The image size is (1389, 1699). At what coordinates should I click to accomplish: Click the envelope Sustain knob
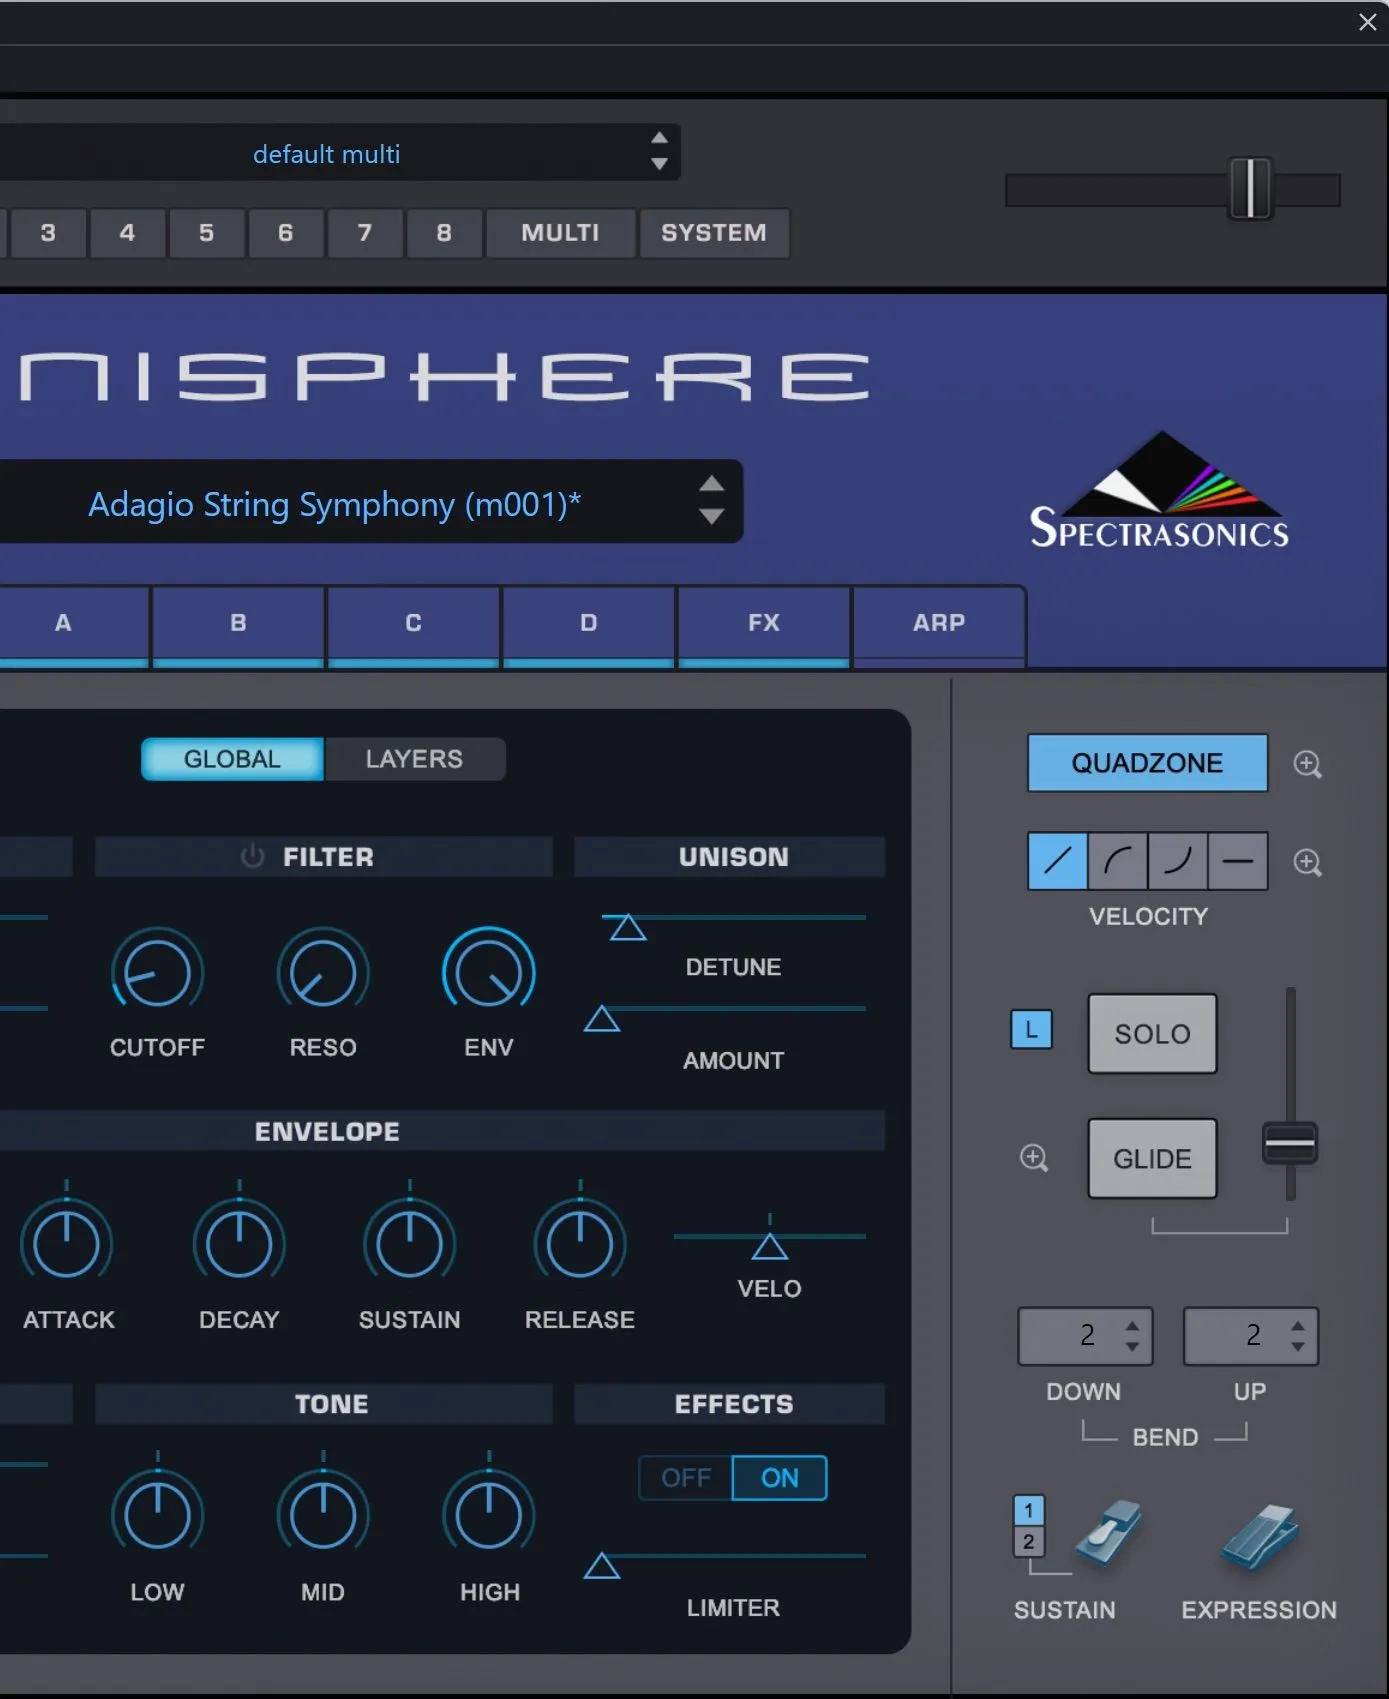409,1244
